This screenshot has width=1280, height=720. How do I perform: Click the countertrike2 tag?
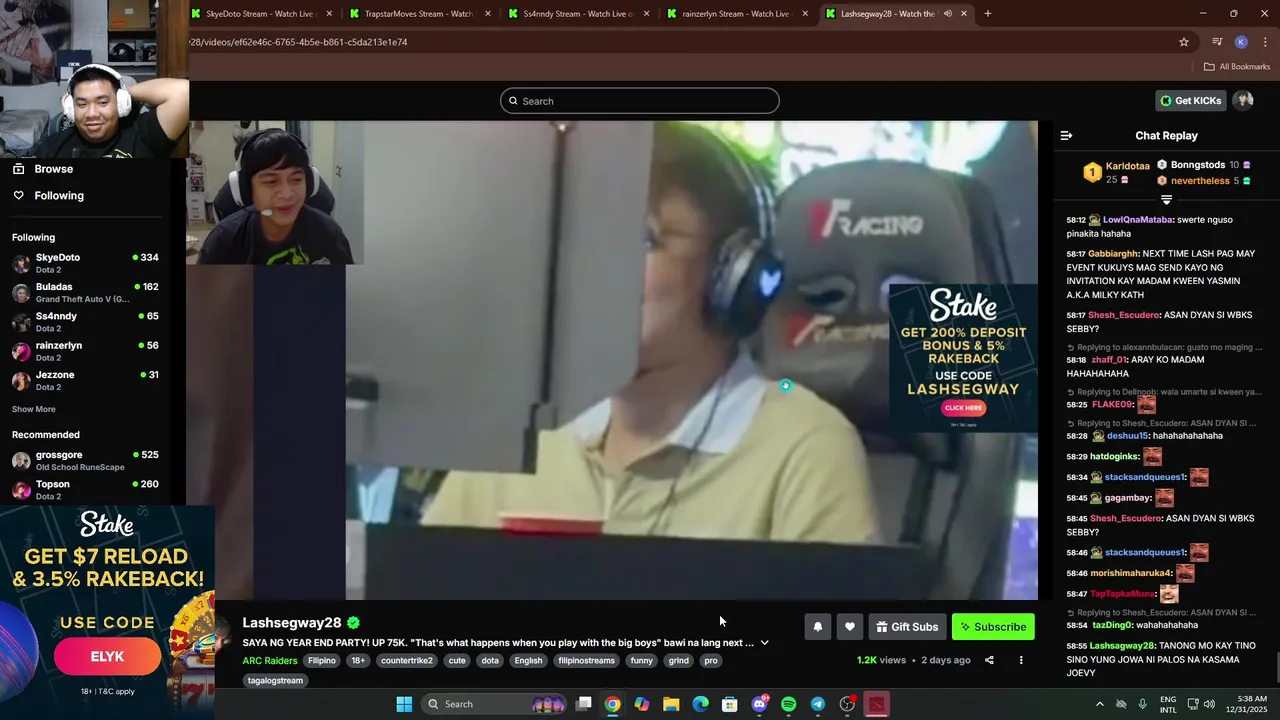point(407,661)
